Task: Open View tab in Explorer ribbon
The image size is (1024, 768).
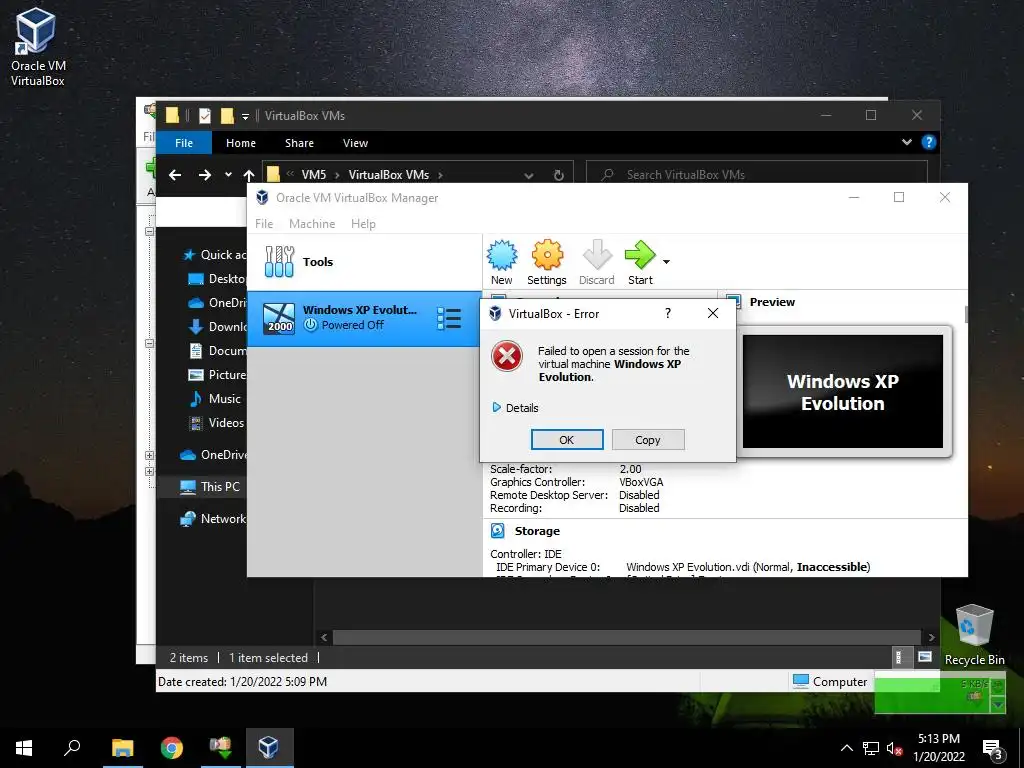Action: [355, 142]
